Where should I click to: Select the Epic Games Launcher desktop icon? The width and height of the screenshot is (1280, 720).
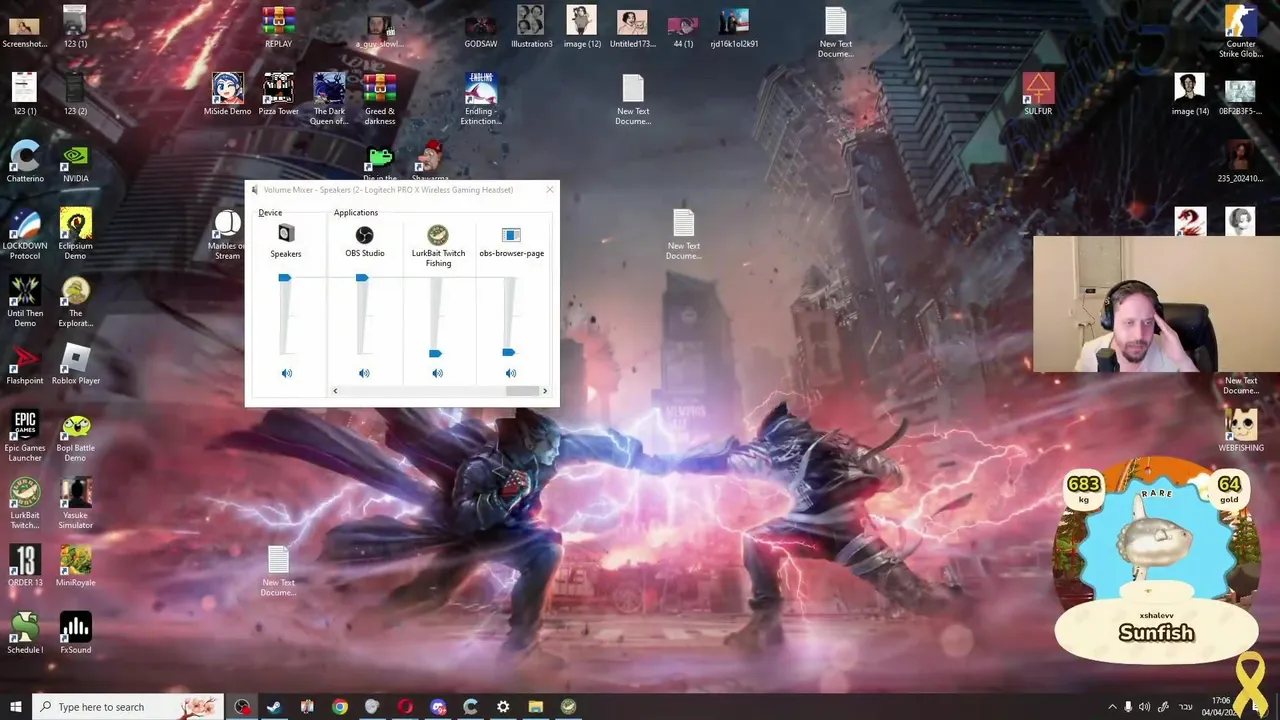(x=25, y=436)
